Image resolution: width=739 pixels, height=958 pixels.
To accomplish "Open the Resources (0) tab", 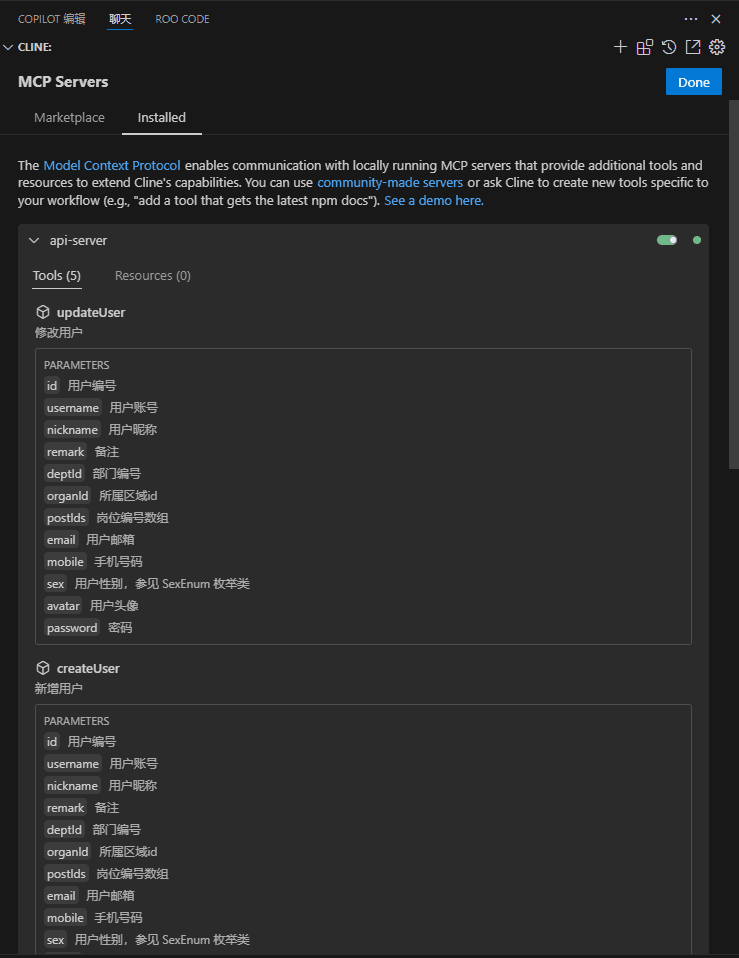I will (153, 276).
